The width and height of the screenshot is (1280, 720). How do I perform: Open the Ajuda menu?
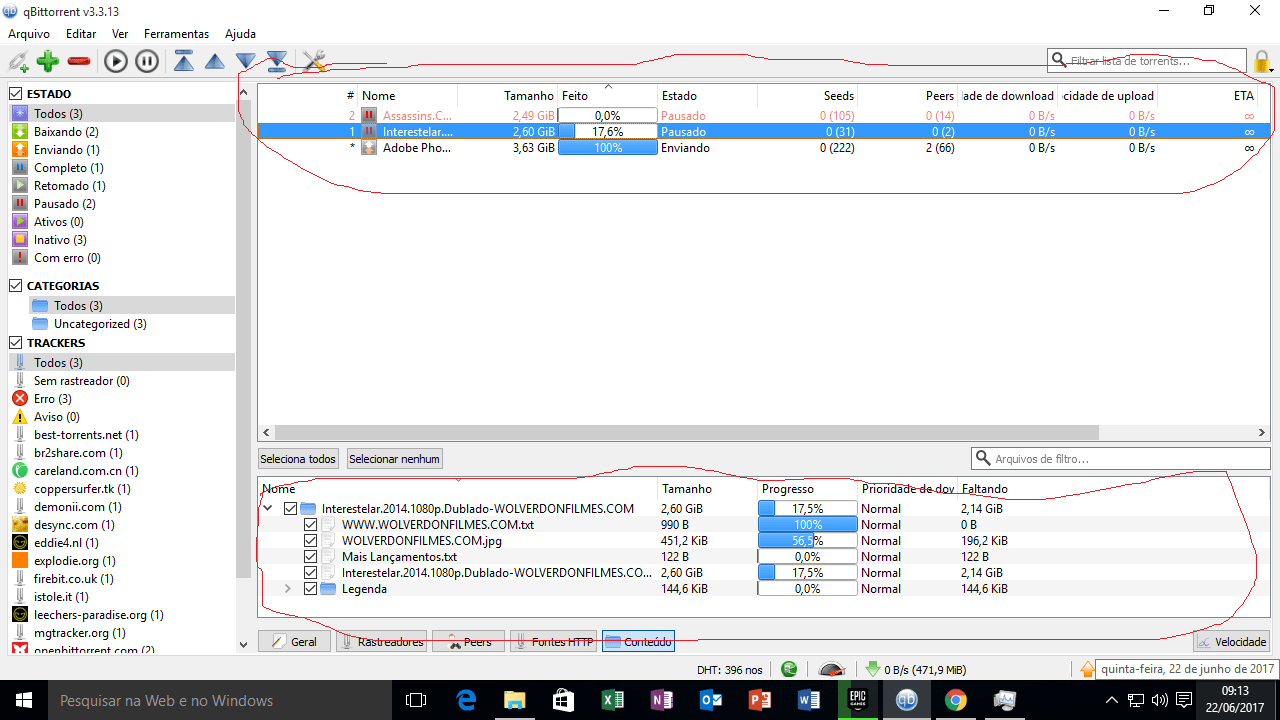coord(240,34)
